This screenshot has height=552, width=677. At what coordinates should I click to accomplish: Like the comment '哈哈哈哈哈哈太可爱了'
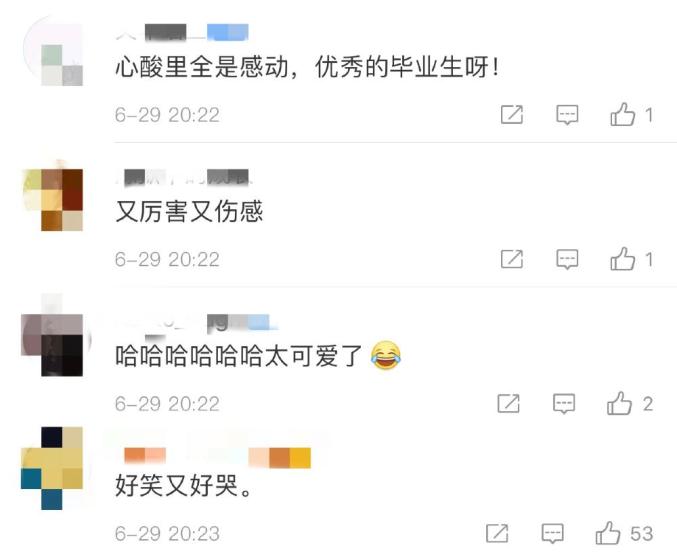click(619, 403)
